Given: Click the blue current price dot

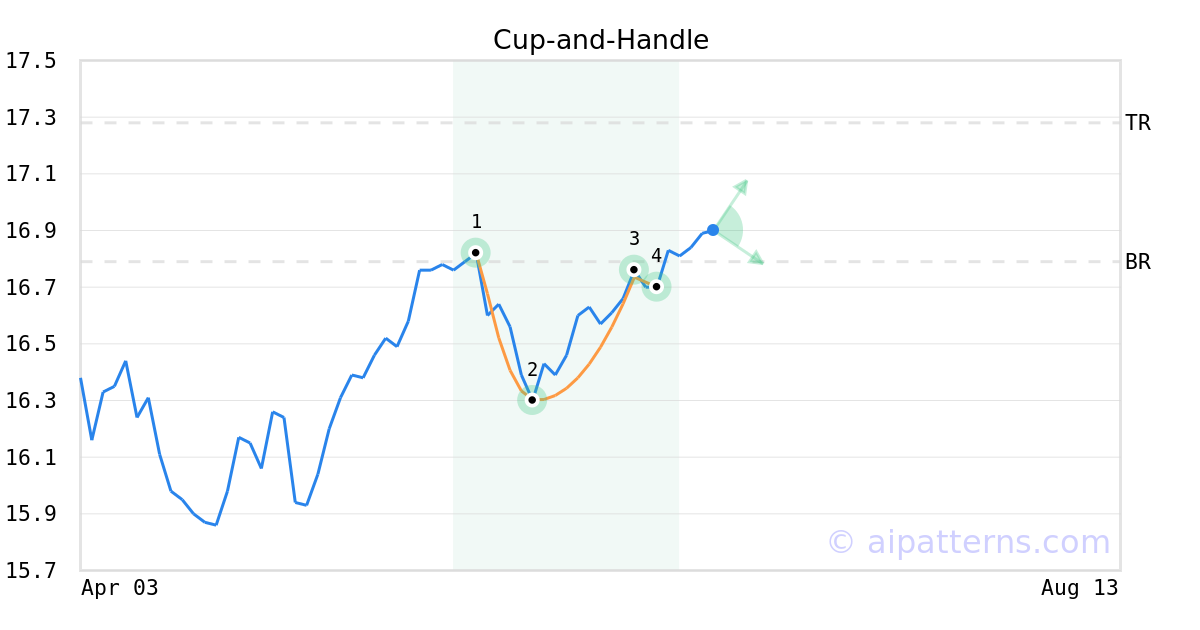Looking at the screenshot, I should tap(713, 230).
